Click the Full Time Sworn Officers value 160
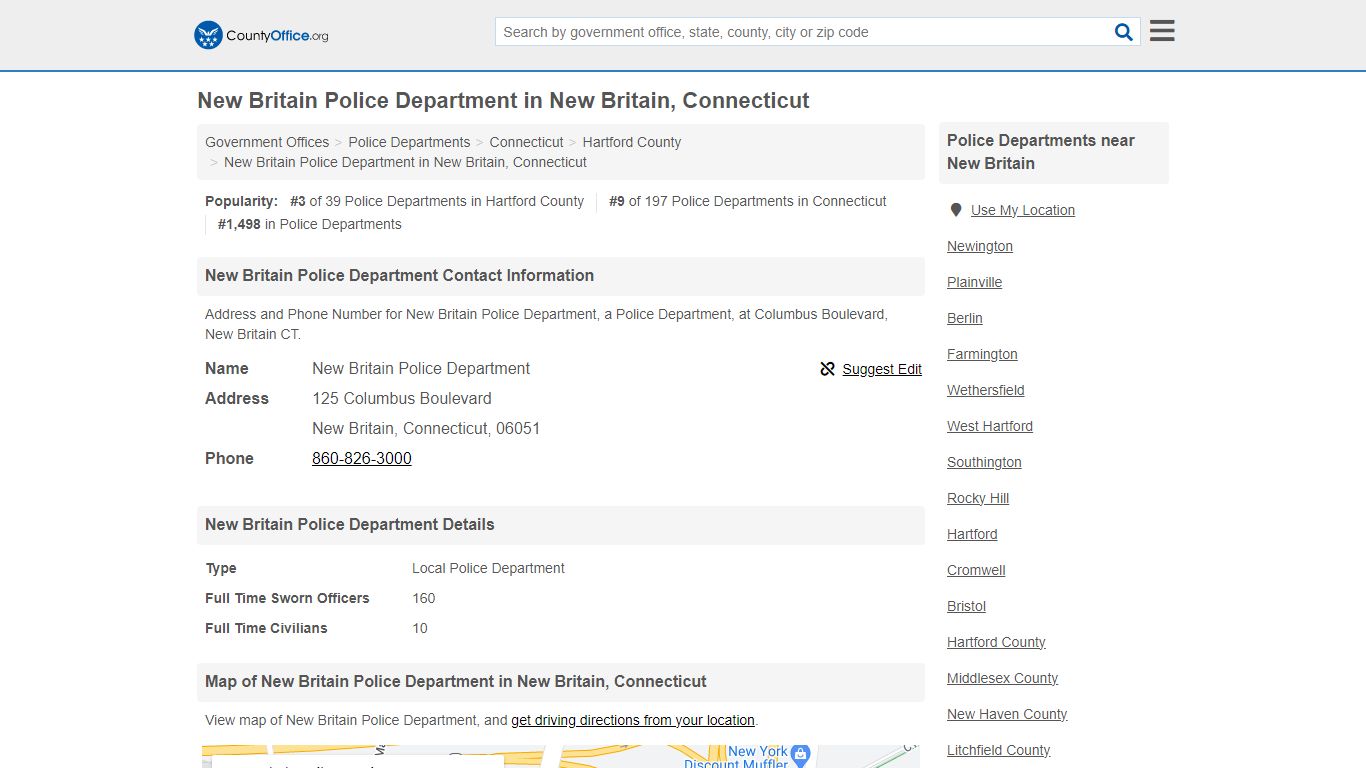 tap(424, 598)
